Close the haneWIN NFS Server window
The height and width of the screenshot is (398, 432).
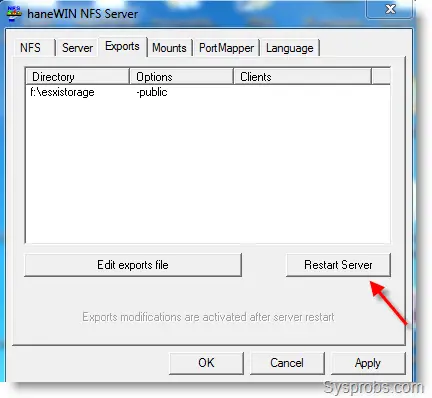(x=390, y=8)
